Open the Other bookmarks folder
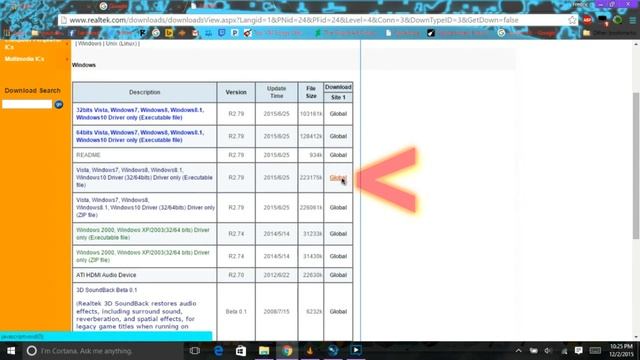 (609, 33)
